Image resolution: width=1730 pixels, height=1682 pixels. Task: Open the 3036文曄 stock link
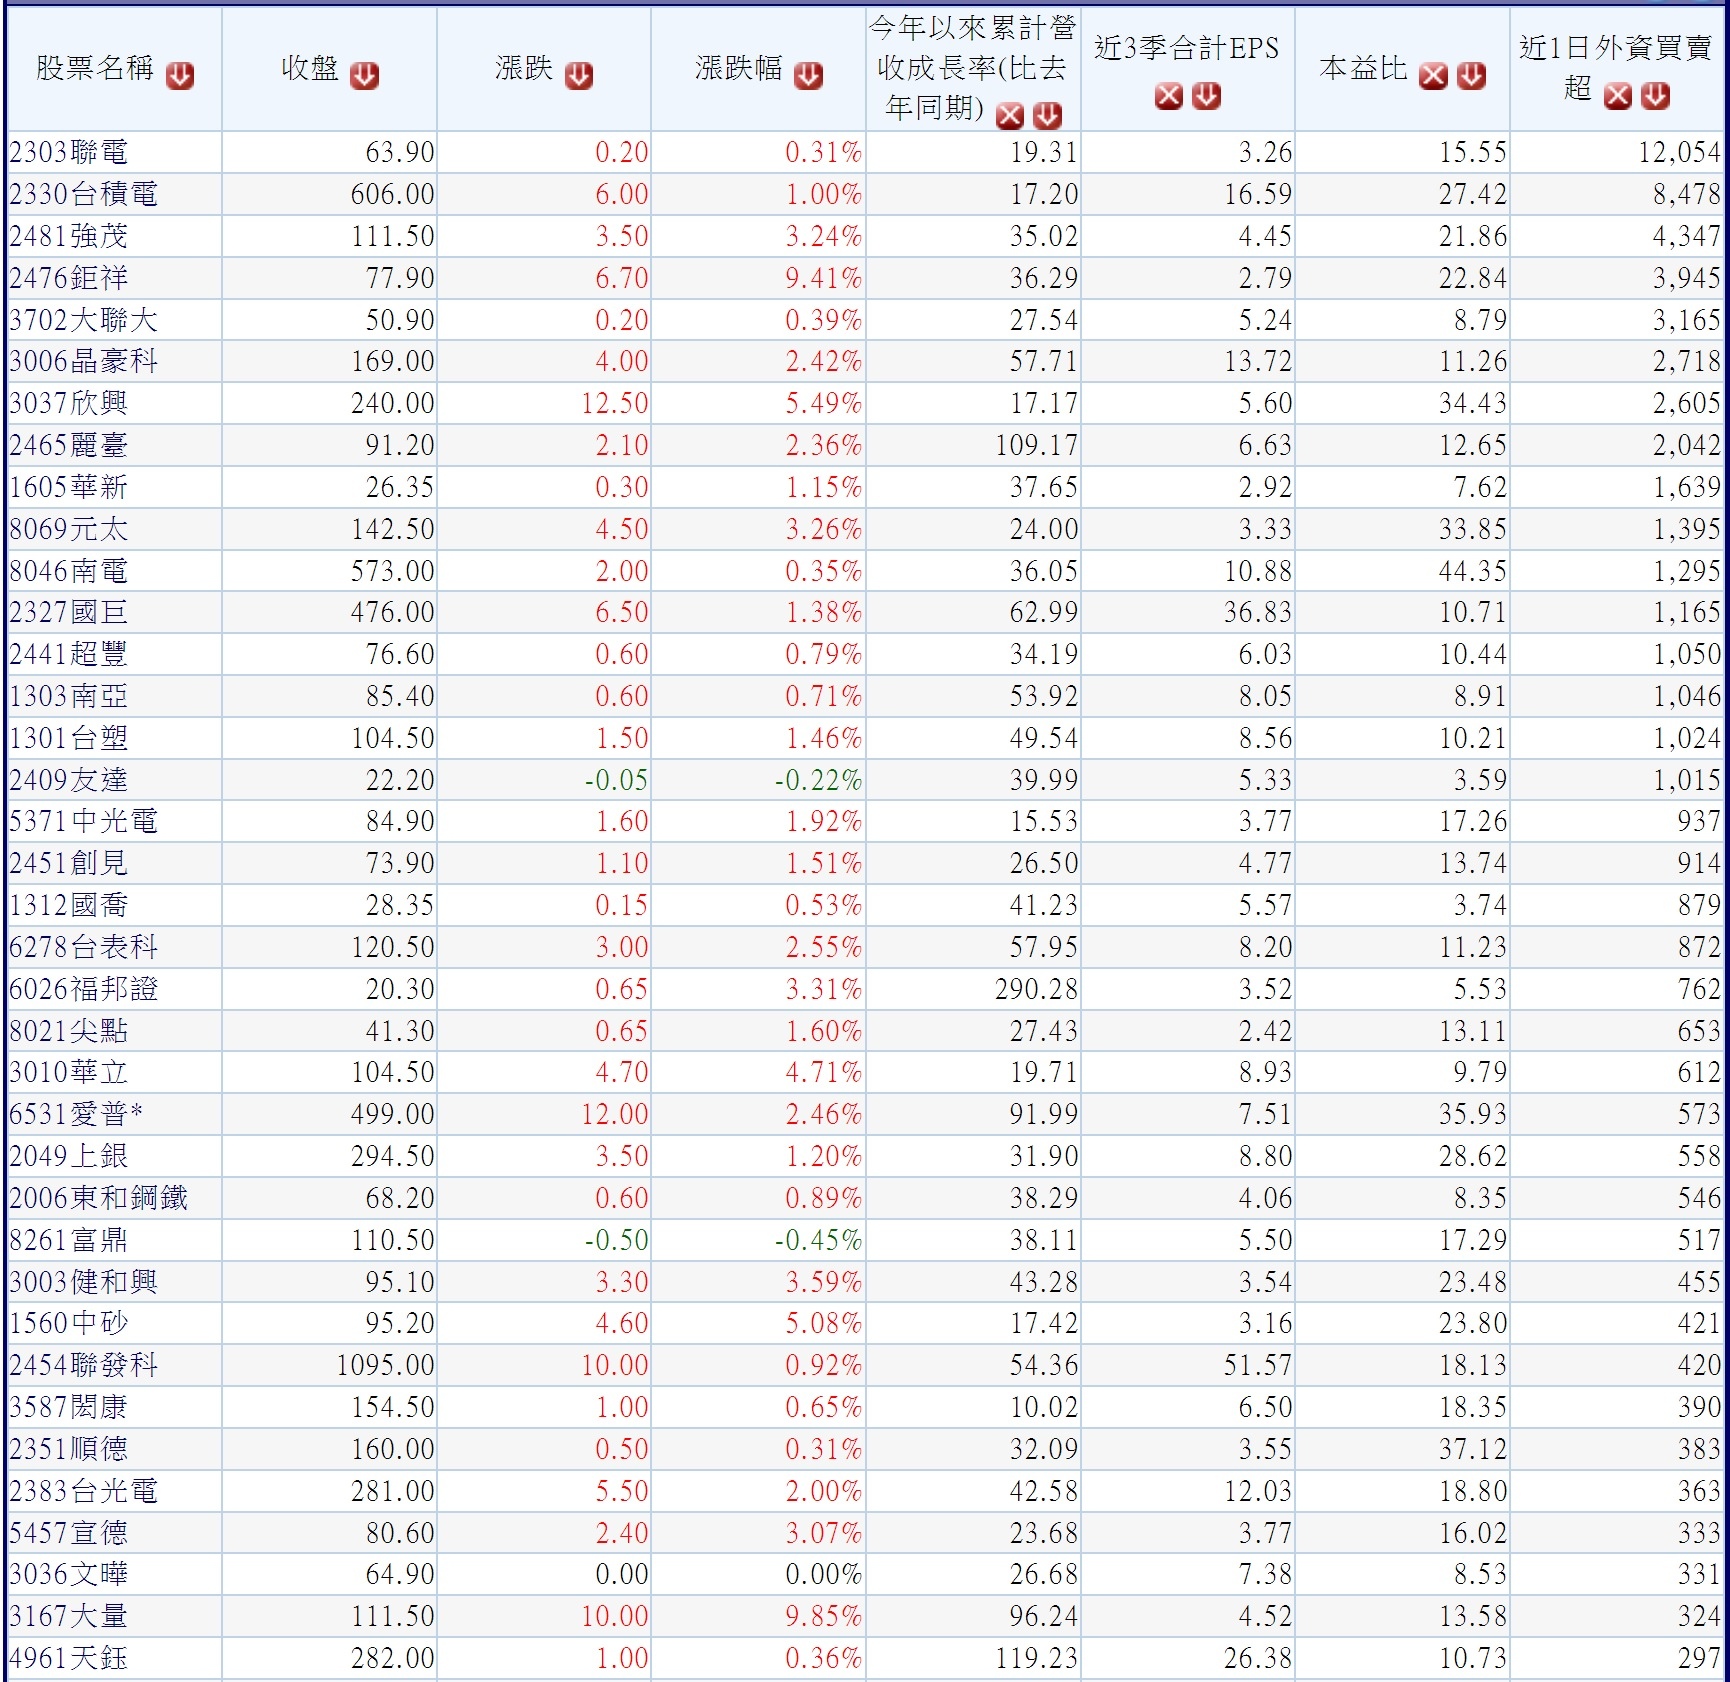tap(69, 1574)
